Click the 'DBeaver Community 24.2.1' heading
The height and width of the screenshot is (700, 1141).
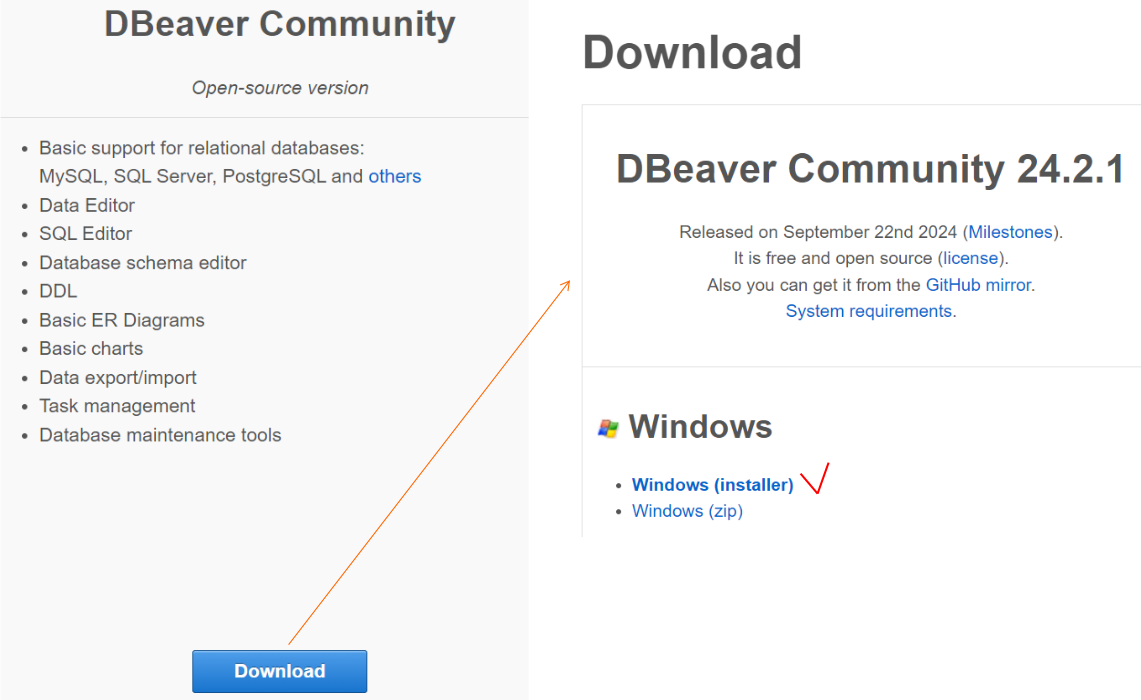870,169
